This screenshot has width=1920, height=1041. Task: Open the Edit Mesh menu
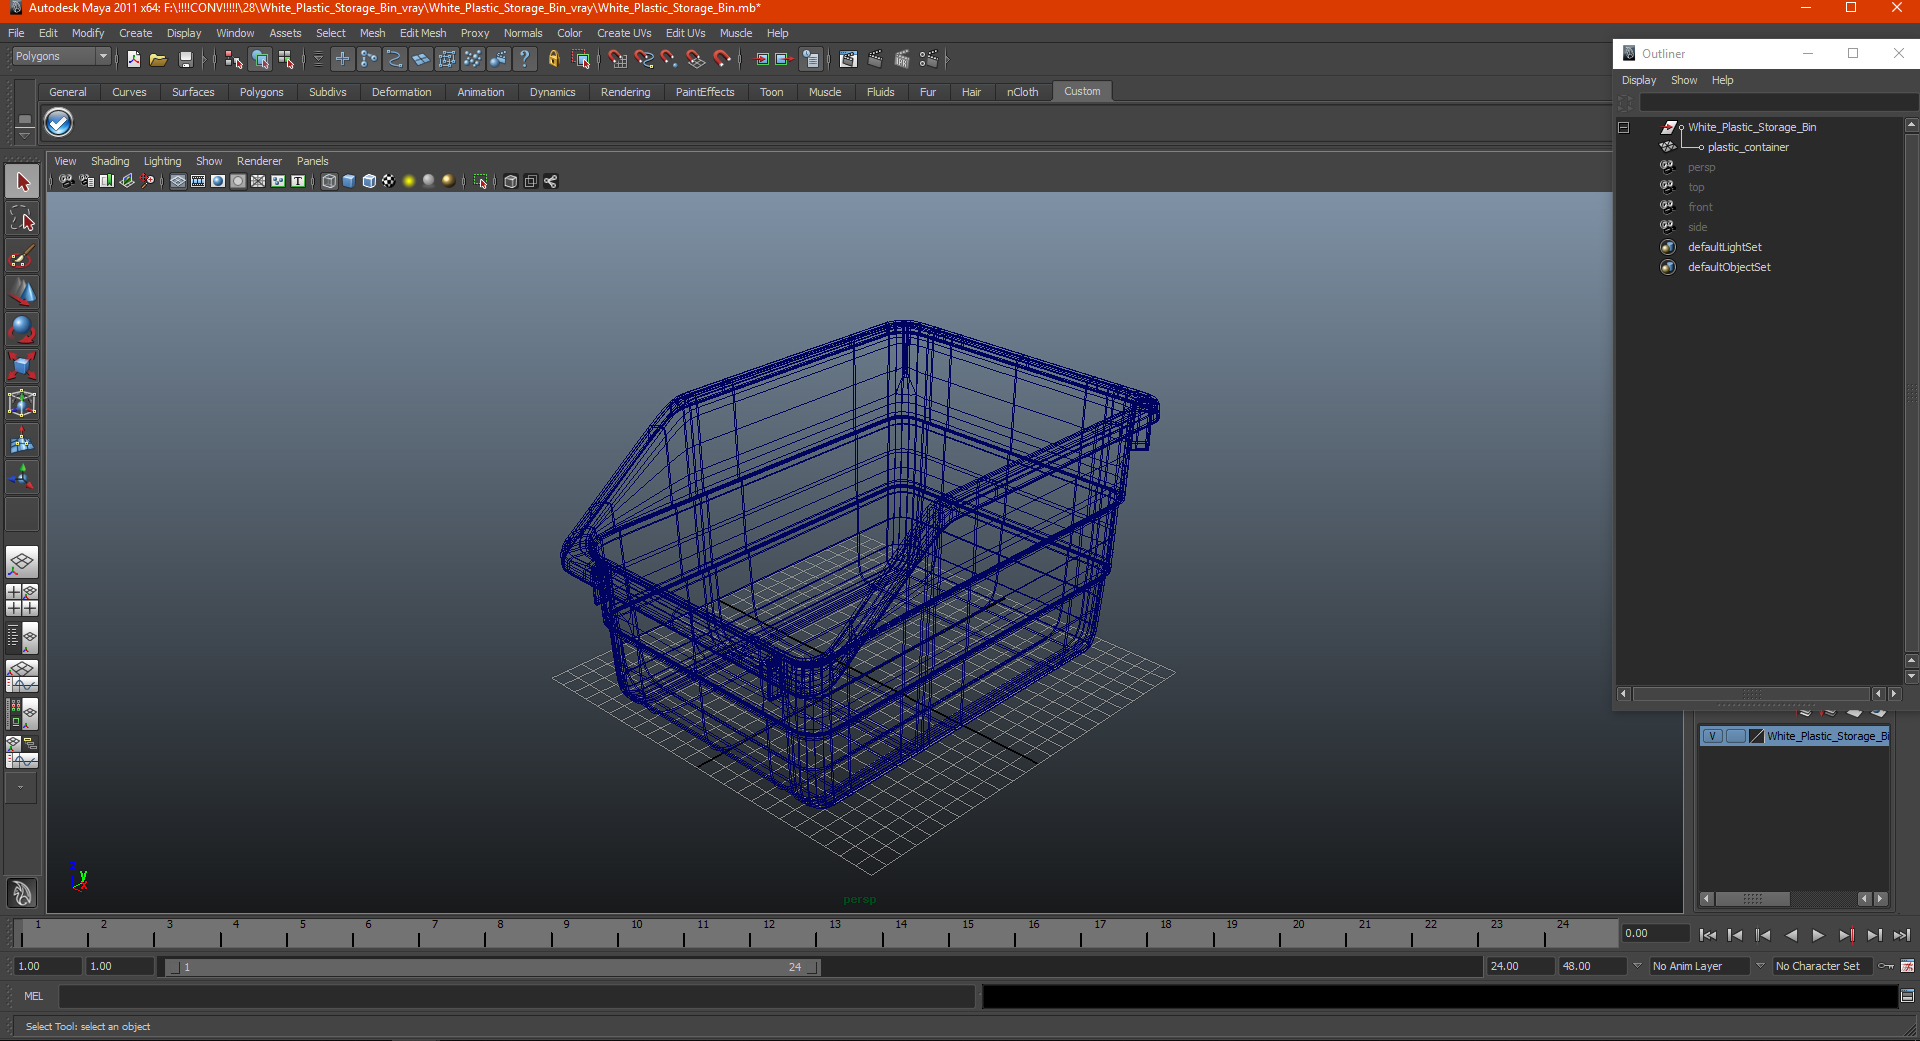(423, 33)
